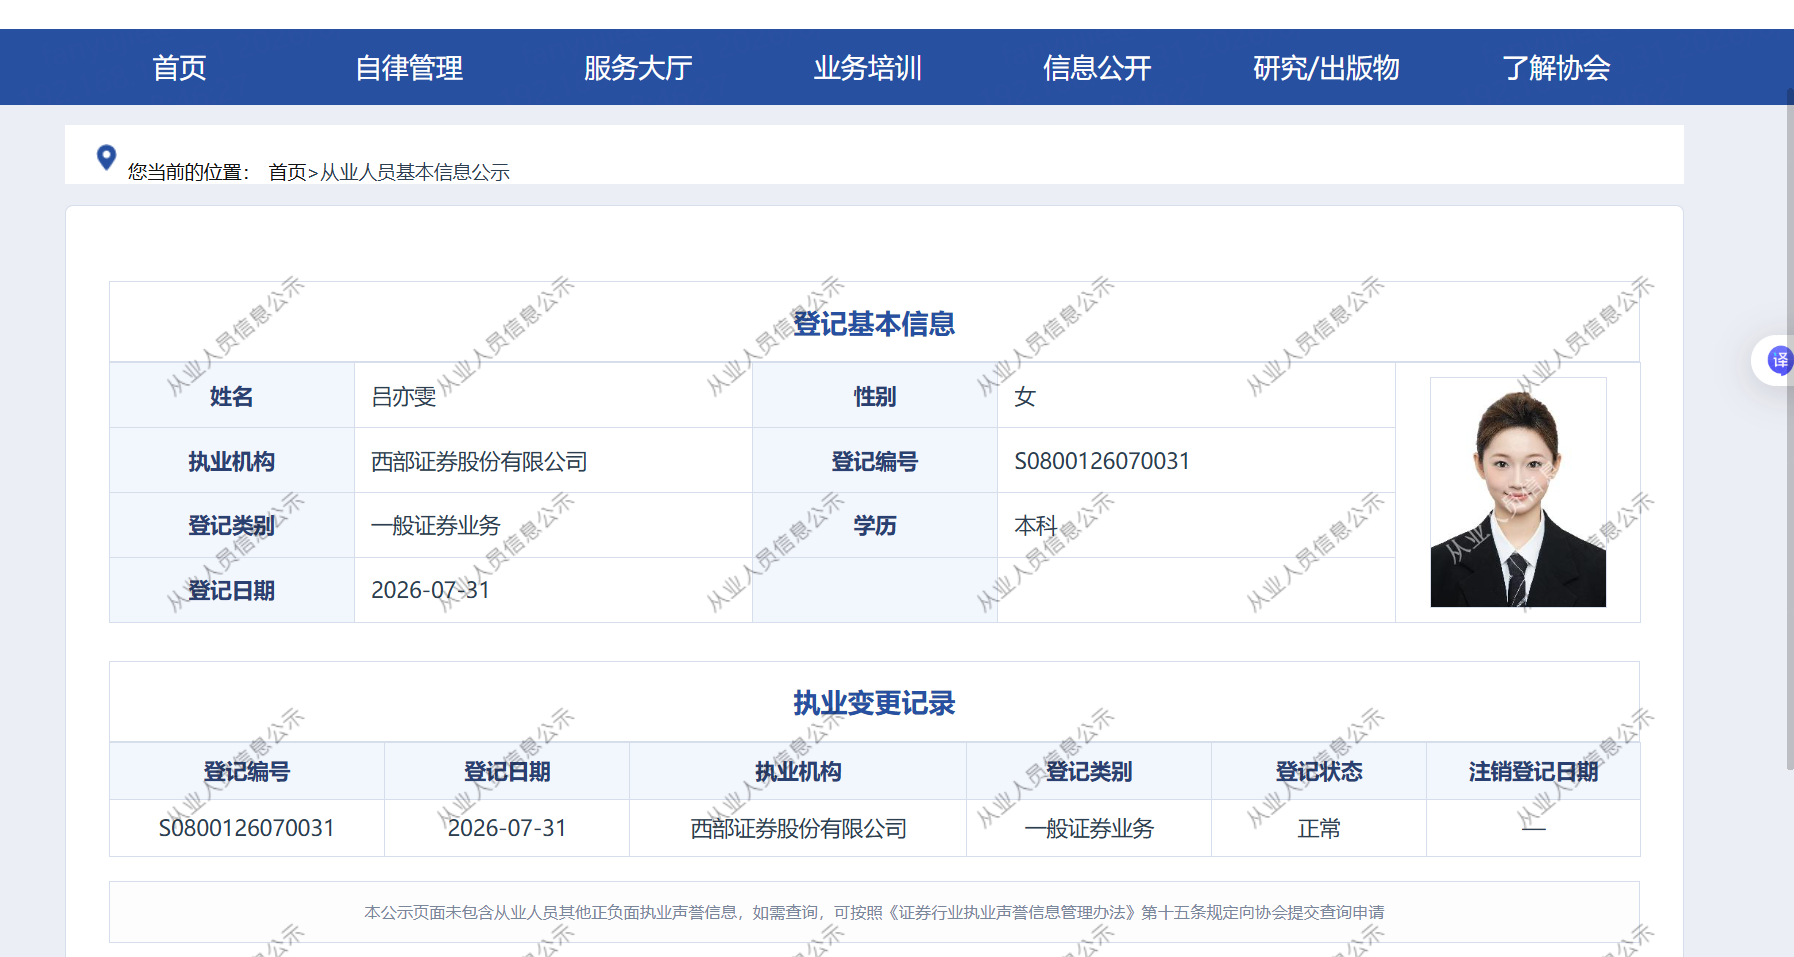Screen dimensions: 1794x957
Task: Click the 登记基本信息 section heading
Action: click(x=874, y=324)
